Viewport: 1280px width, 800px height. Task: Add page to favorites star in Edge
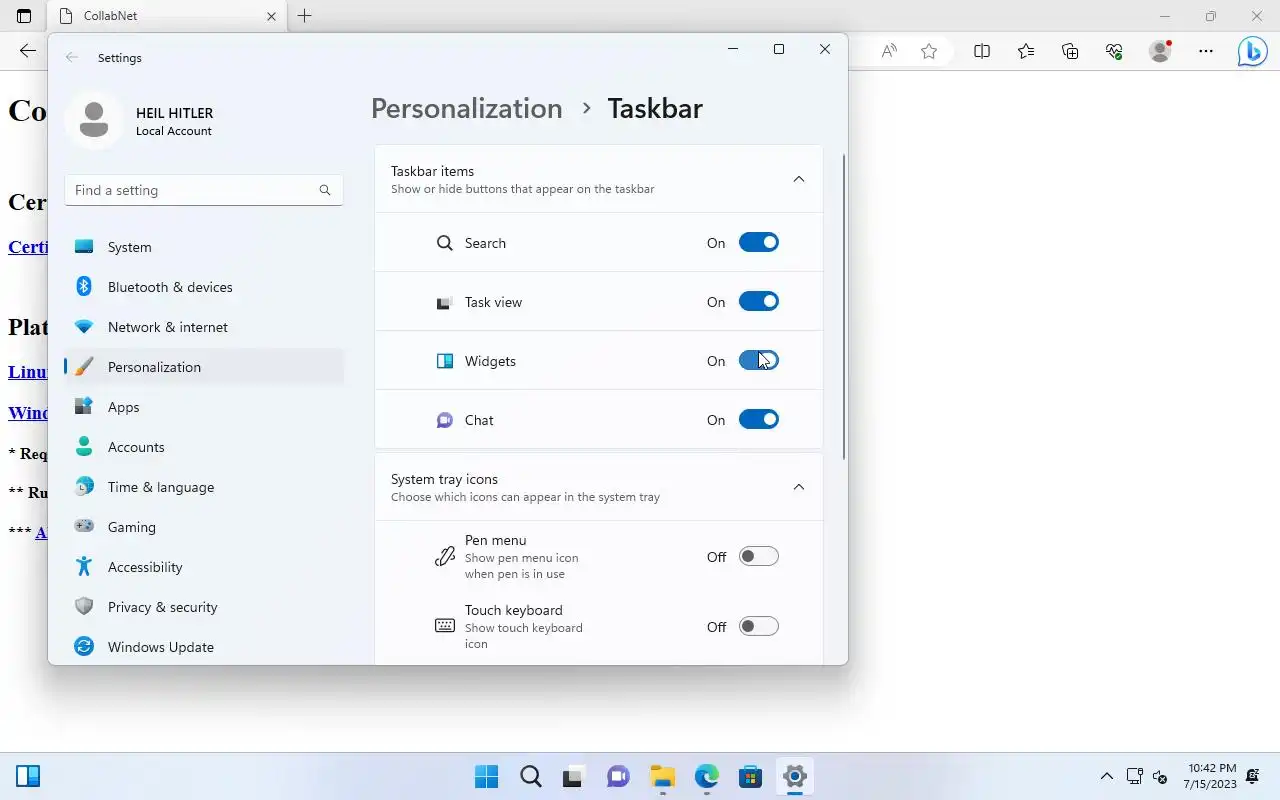(929, 51)
